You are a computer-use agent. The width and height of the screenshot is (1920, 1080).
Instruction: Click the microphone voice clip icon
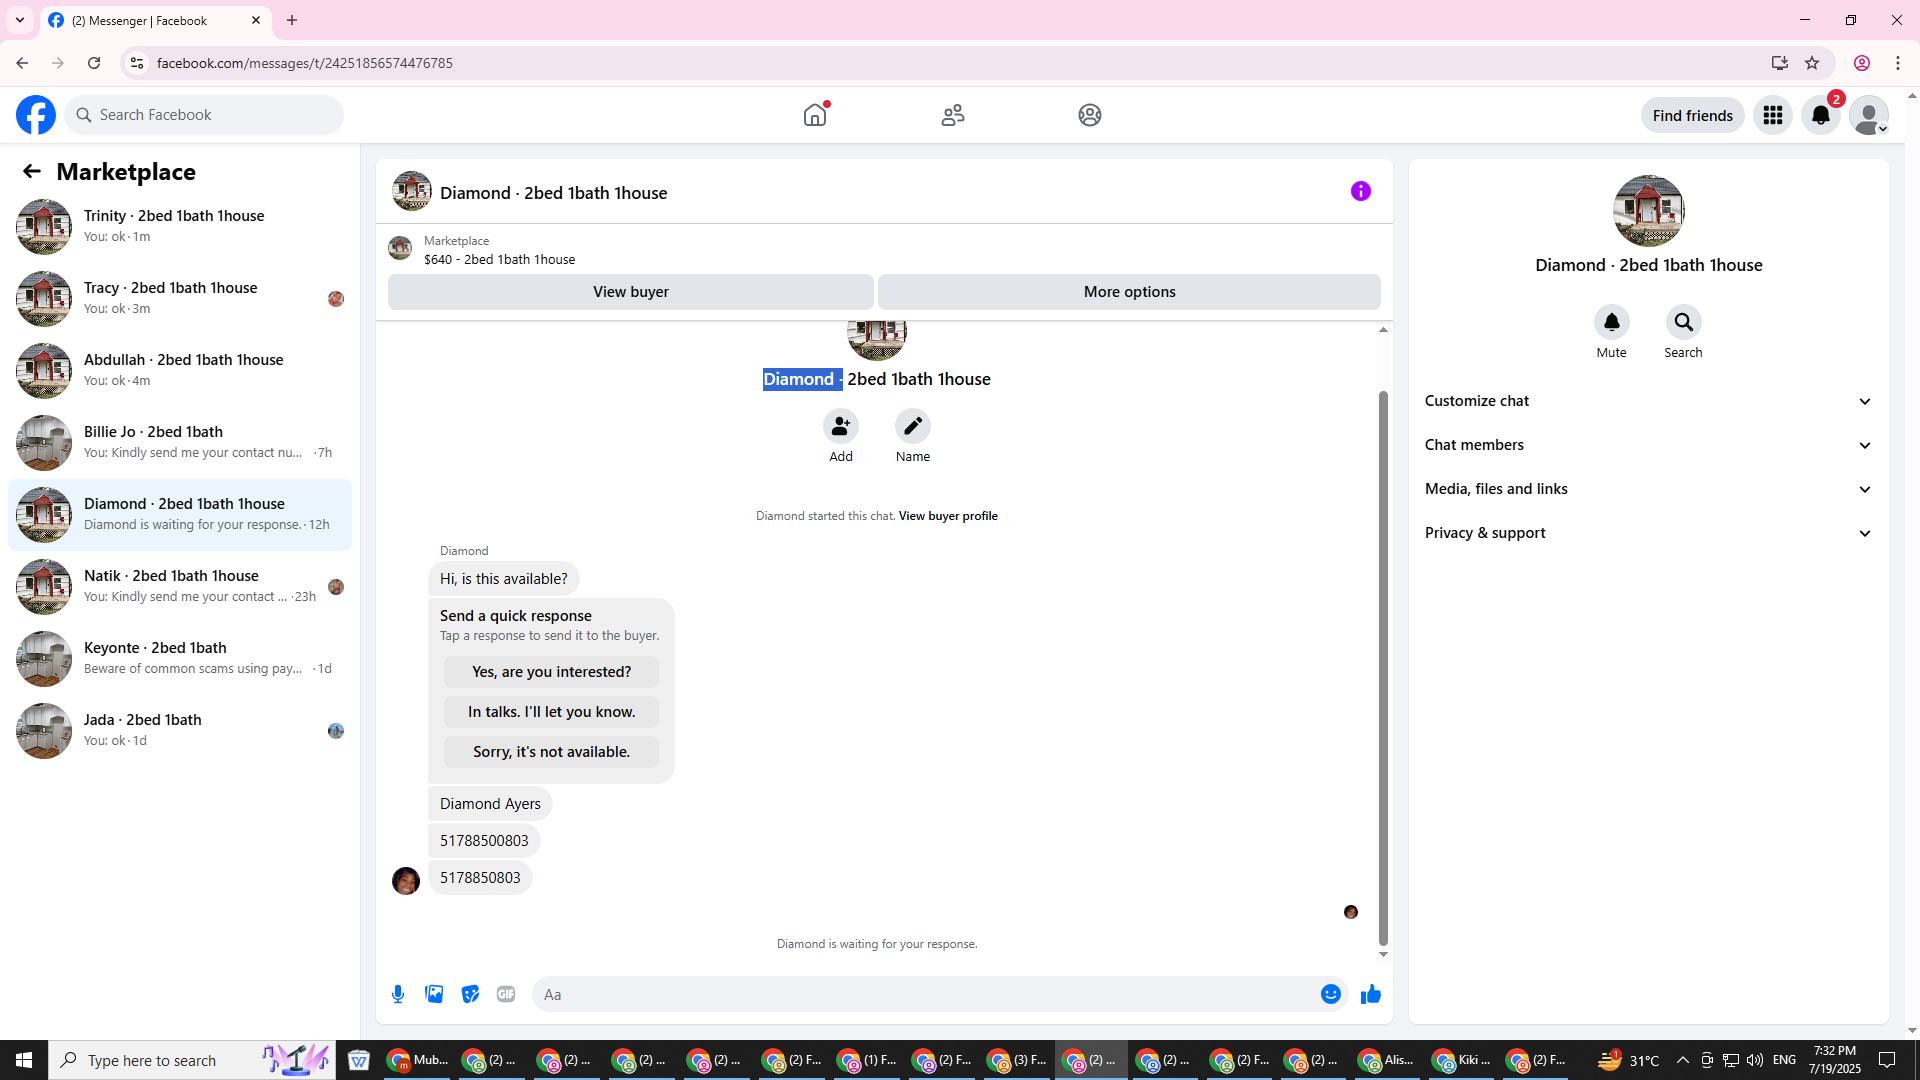pos(398,994)
